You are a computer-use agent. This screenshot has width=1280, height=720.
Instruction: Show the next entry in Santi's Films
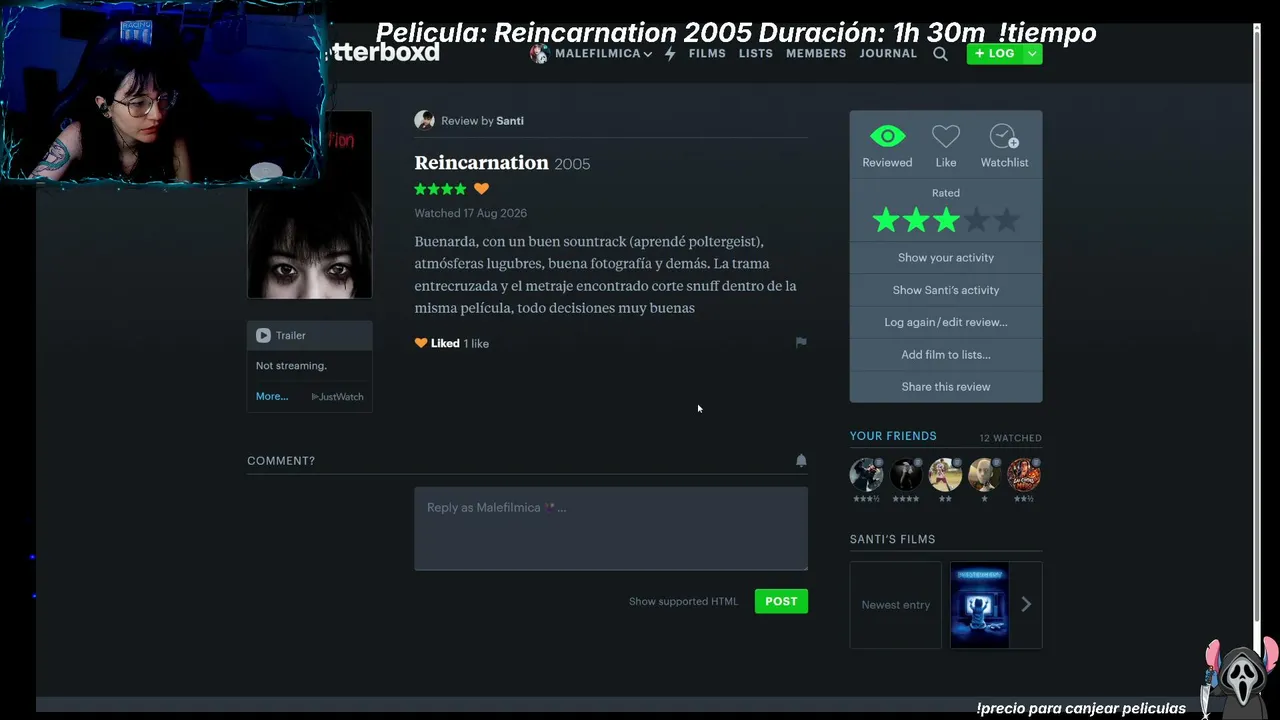1026,604
